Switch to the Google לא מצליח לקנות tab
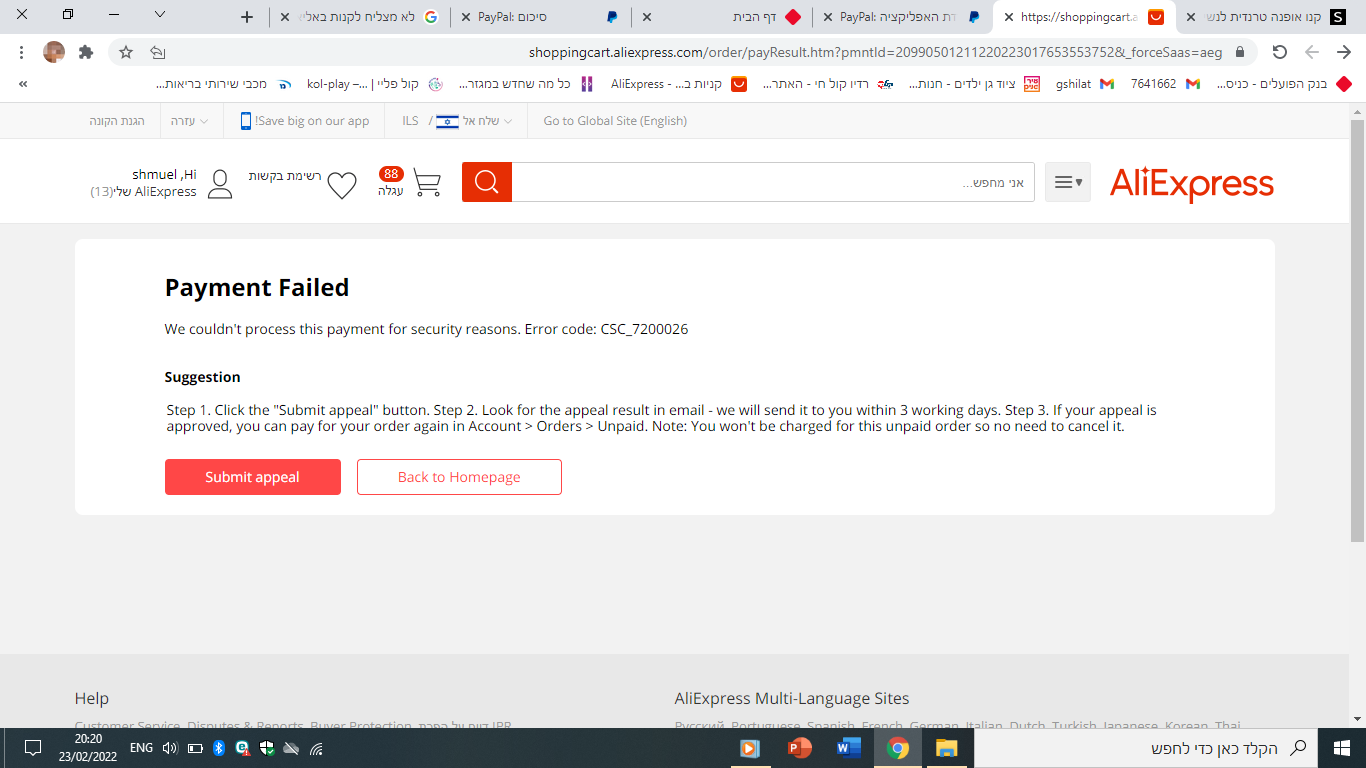The width and height of the screenshot is (1366, 768). [360, 17]
